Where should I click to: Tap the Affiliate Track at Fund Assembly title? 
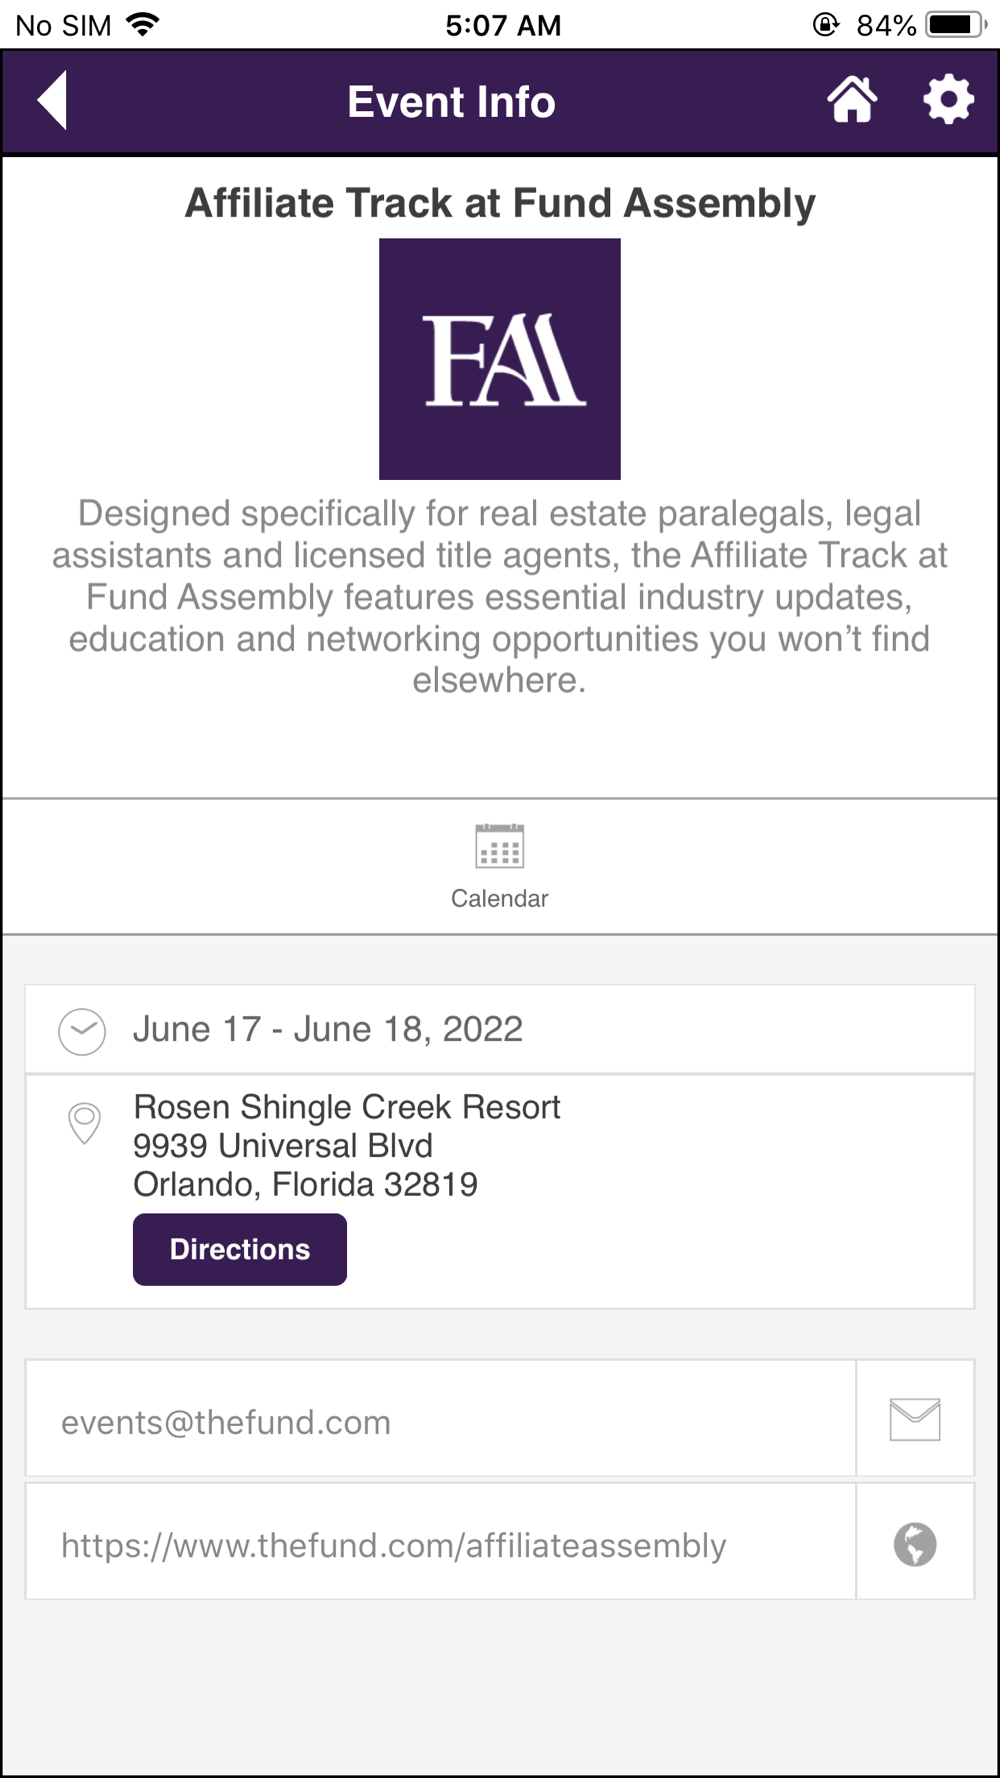[x=500, y=203]
